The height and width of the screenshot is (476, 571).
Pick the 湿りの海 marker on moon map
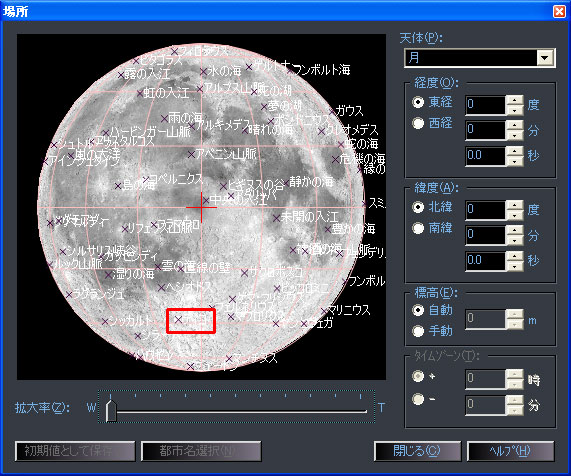point(108,275)
